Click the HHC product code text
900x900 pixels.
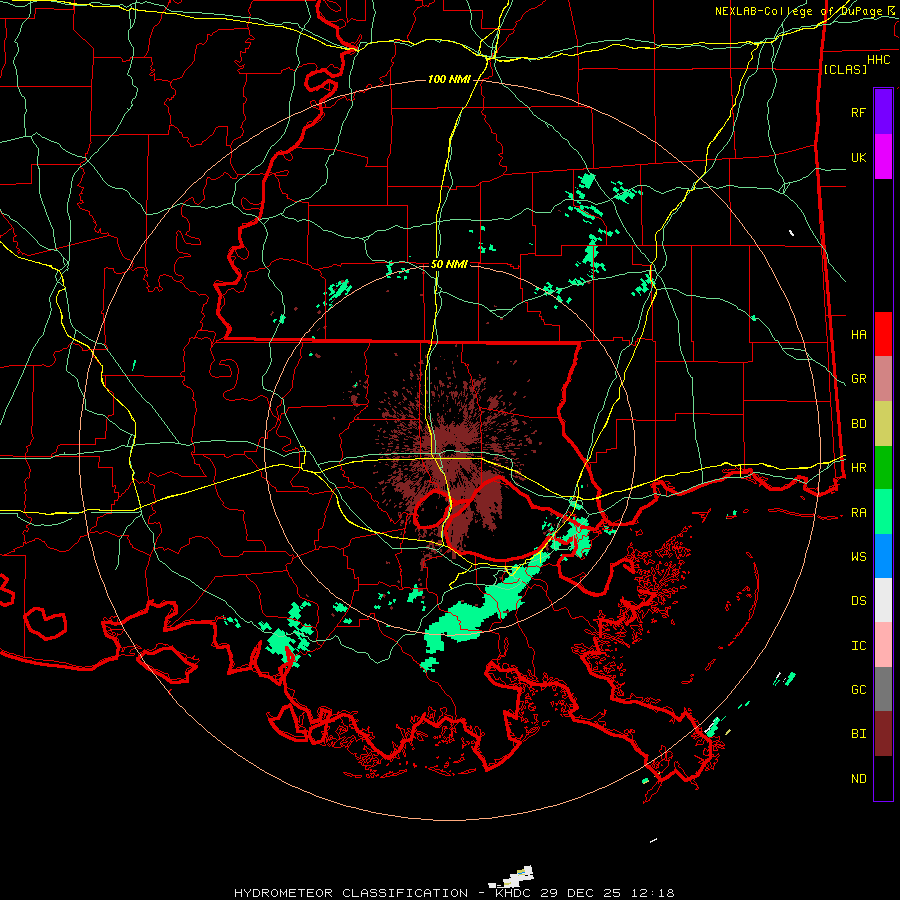[879, 60]
